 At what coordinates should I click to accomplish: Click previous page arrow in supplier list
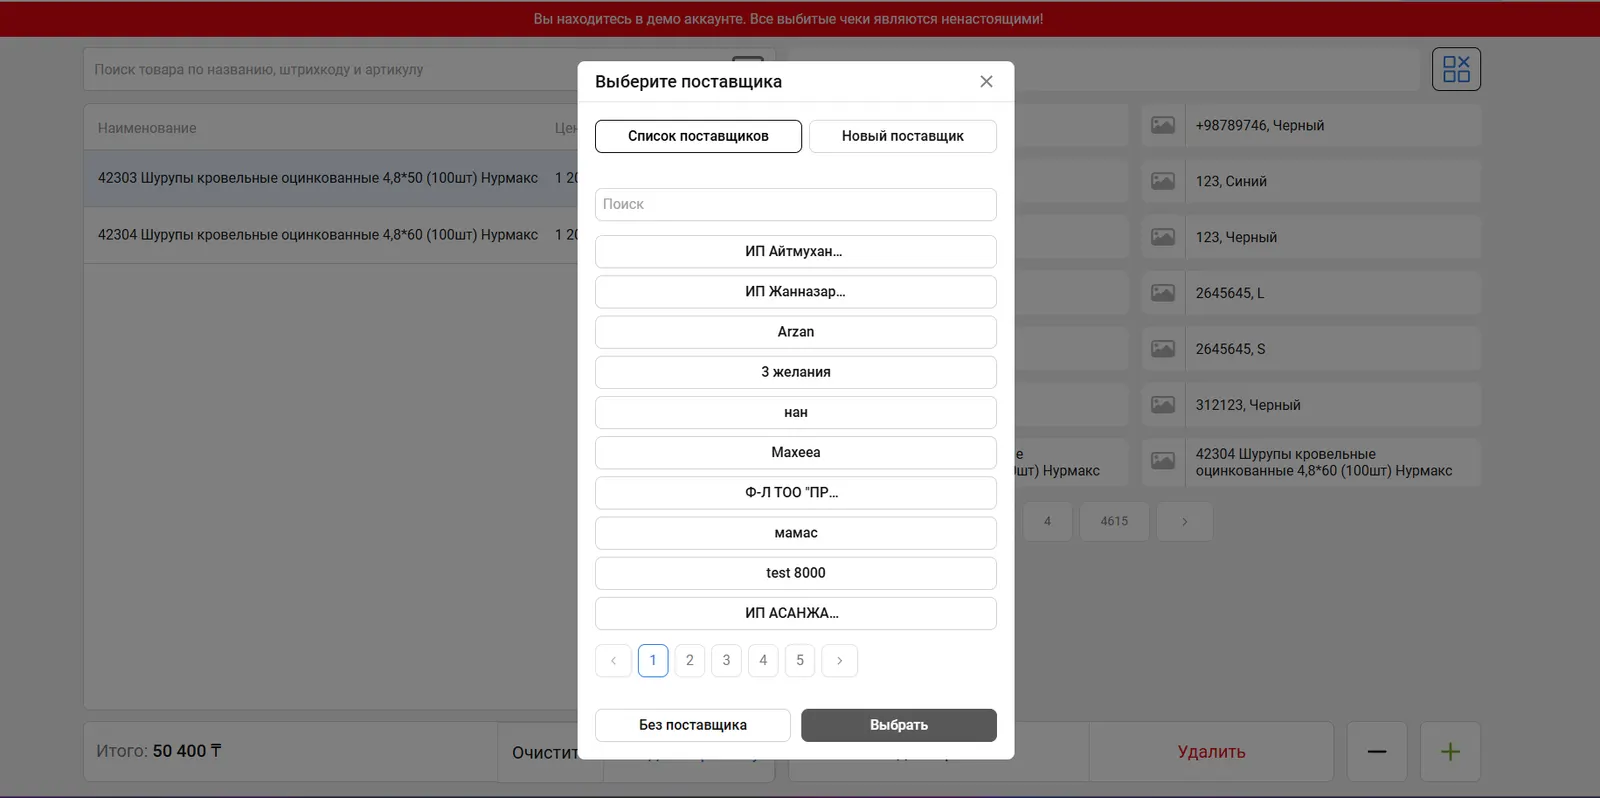tap(613, 661)
